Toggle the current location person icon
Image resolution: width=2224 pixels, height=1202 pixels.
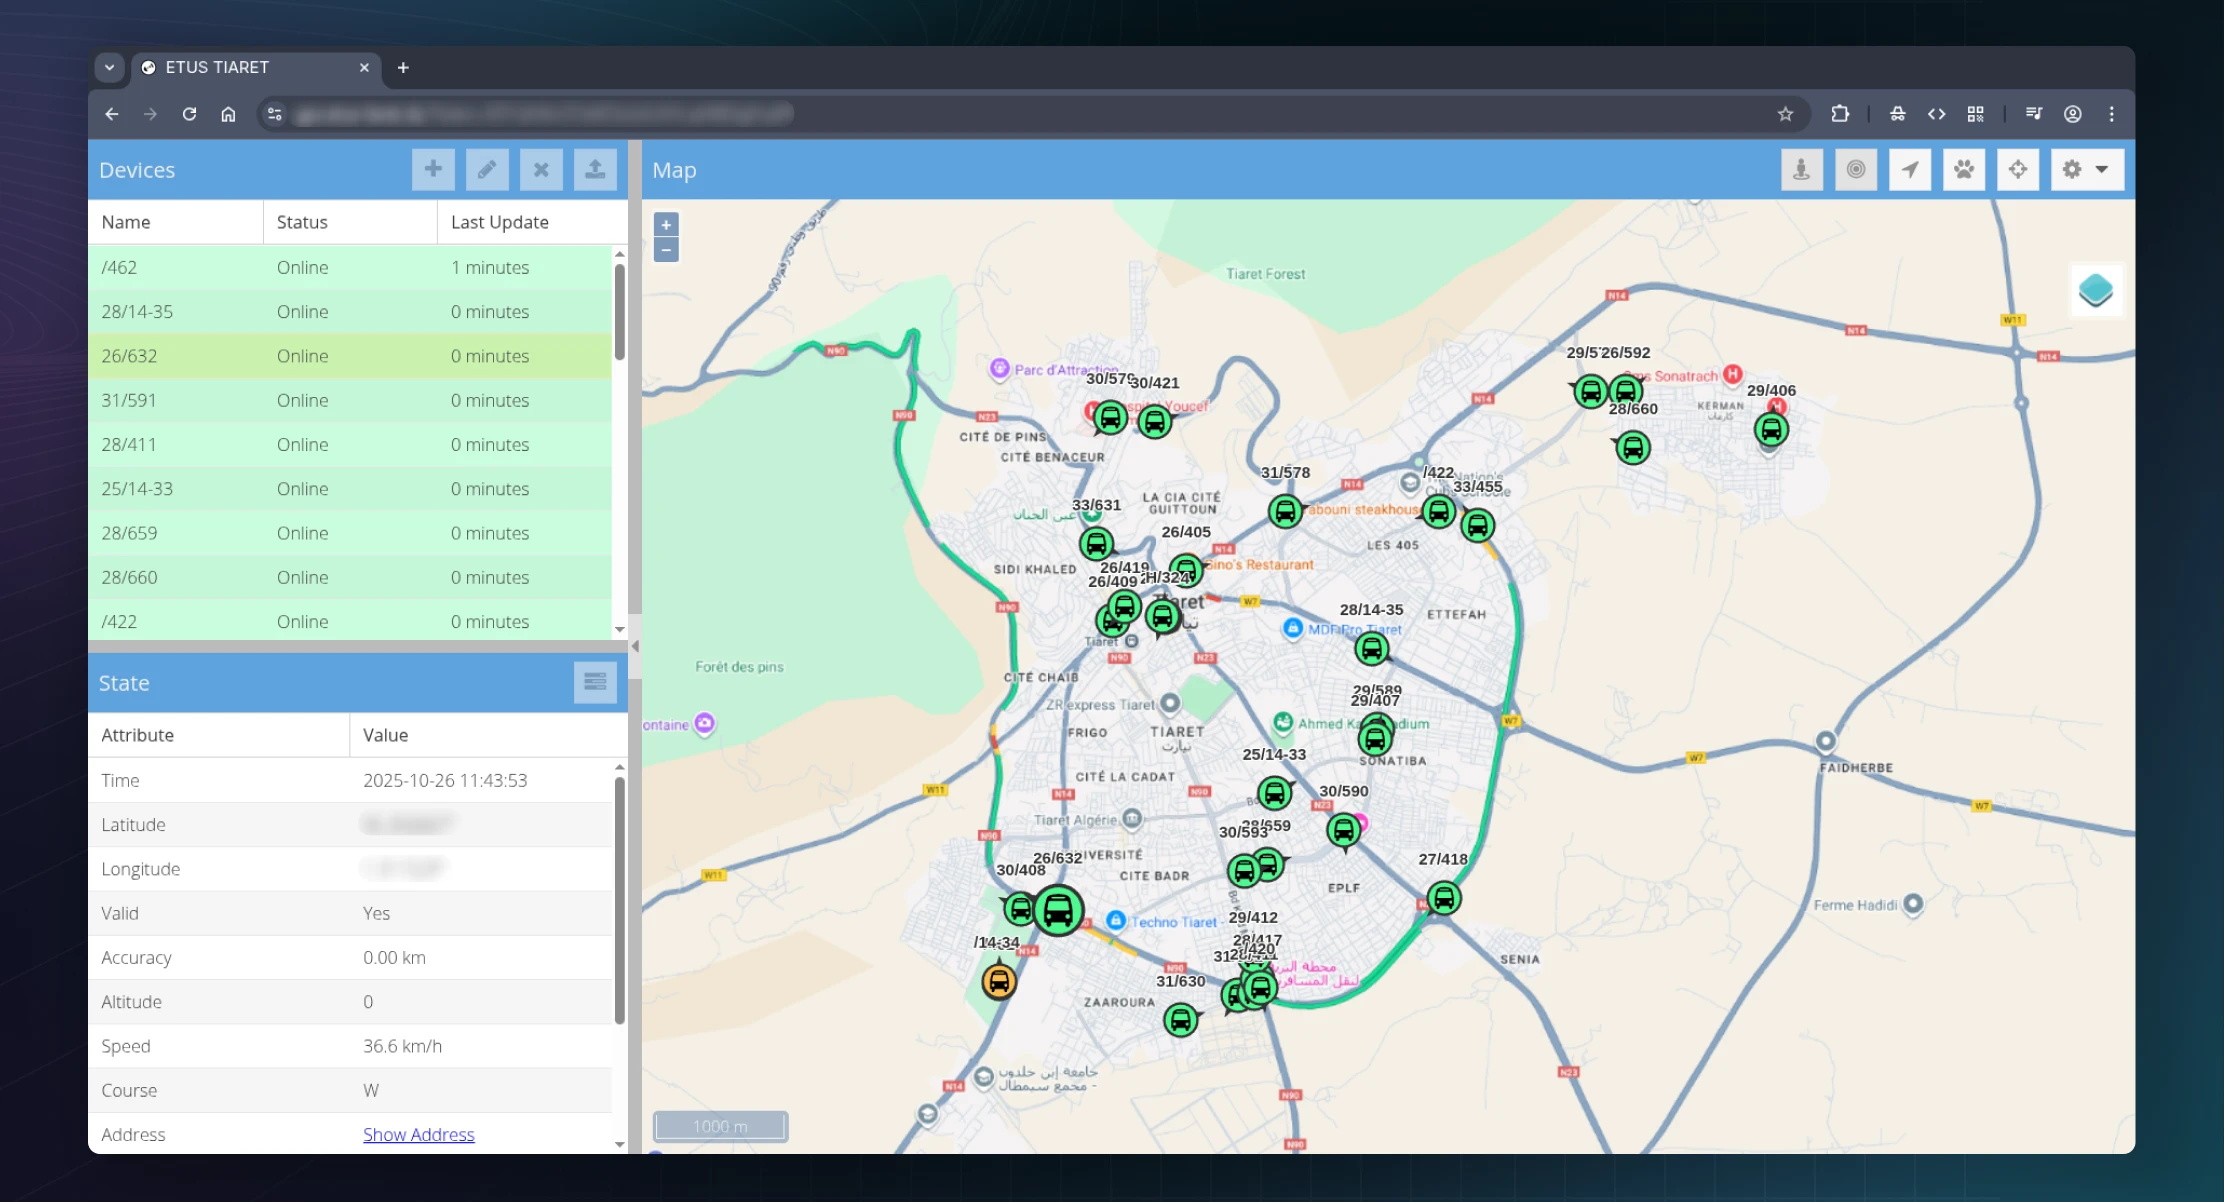point(1802,169)
